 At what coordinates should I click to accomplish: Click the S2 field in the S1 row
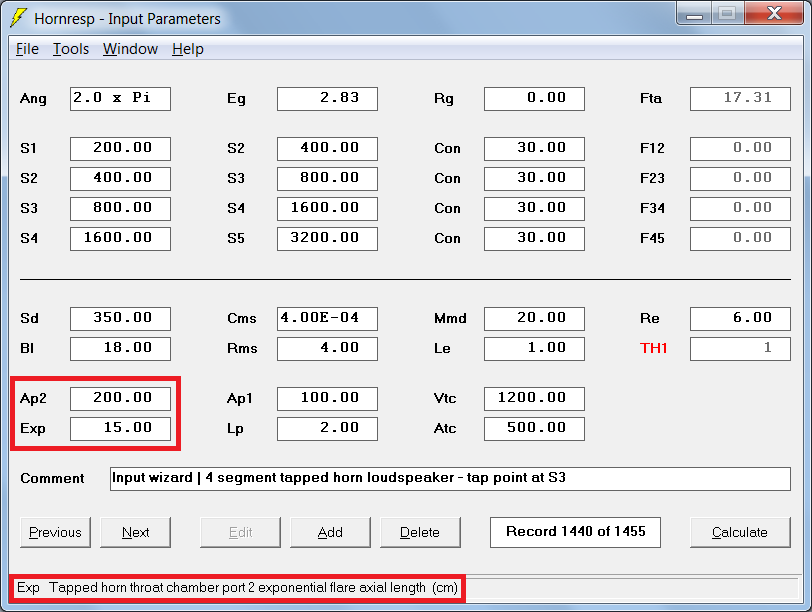point(327,149)
